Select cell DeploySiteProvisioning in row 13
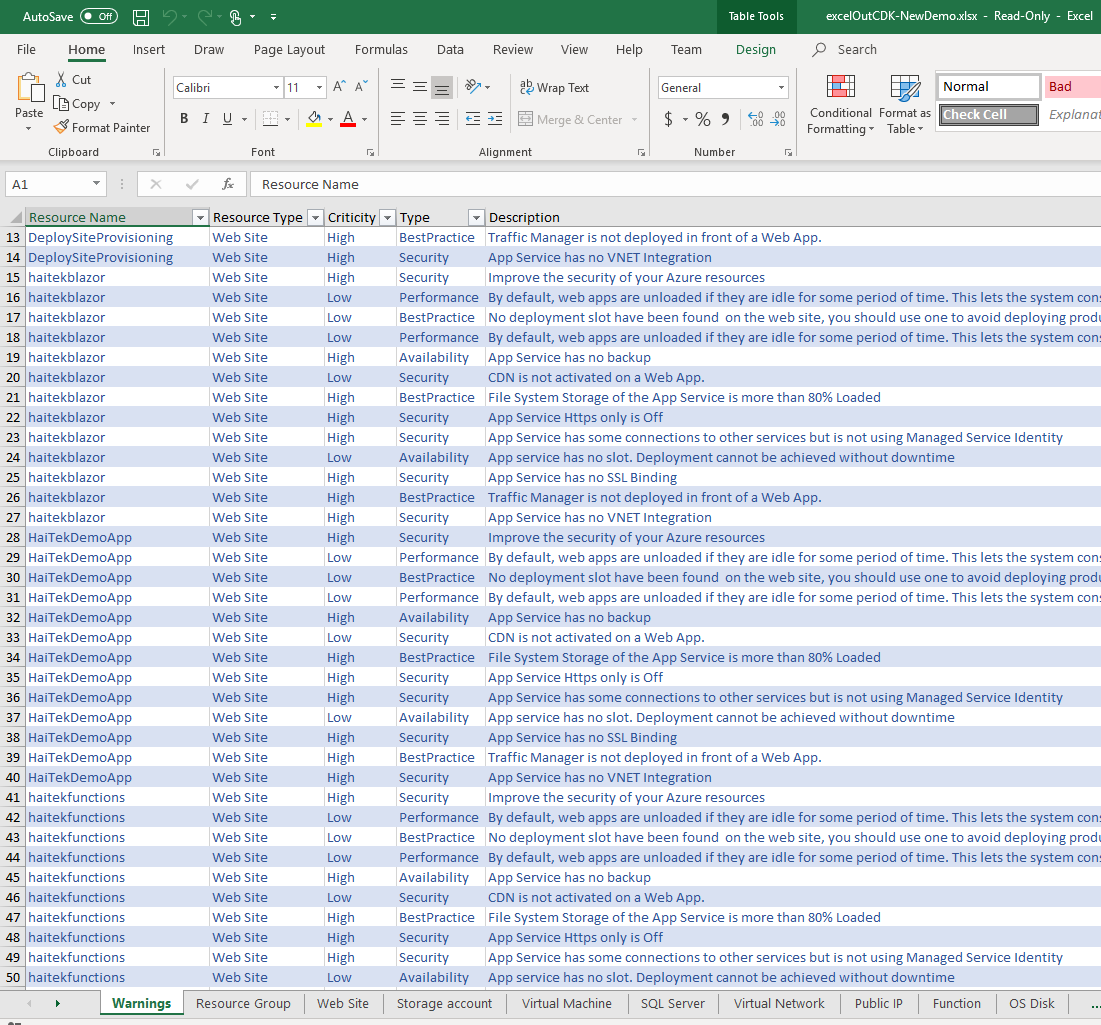1101x1025 pixels. [x=118, y=238]
